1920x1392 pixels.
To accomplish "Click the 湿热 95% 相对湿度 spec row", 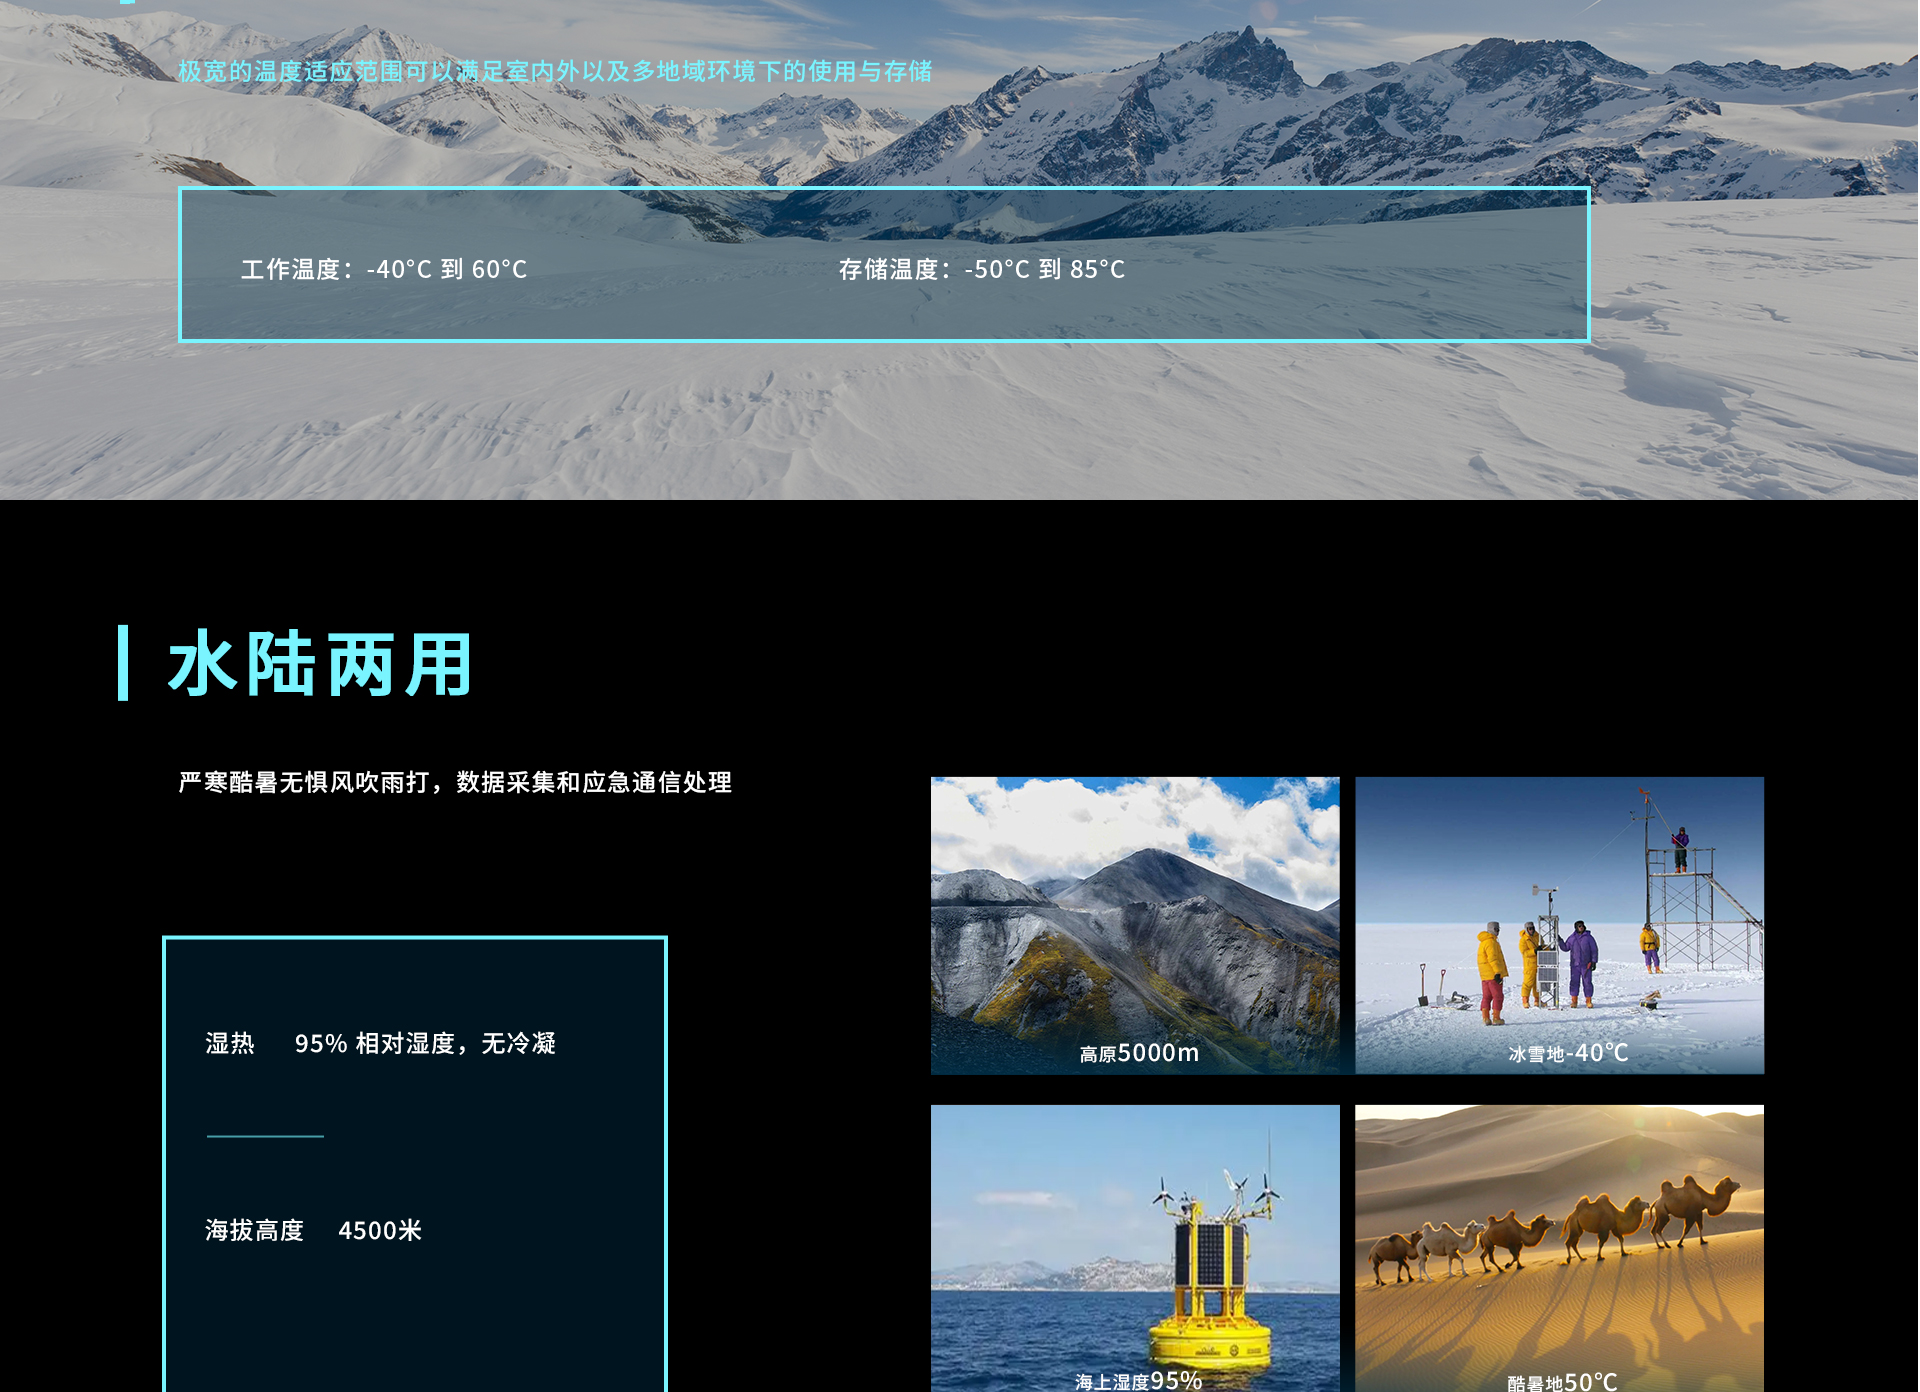I will coord(380,1044).
